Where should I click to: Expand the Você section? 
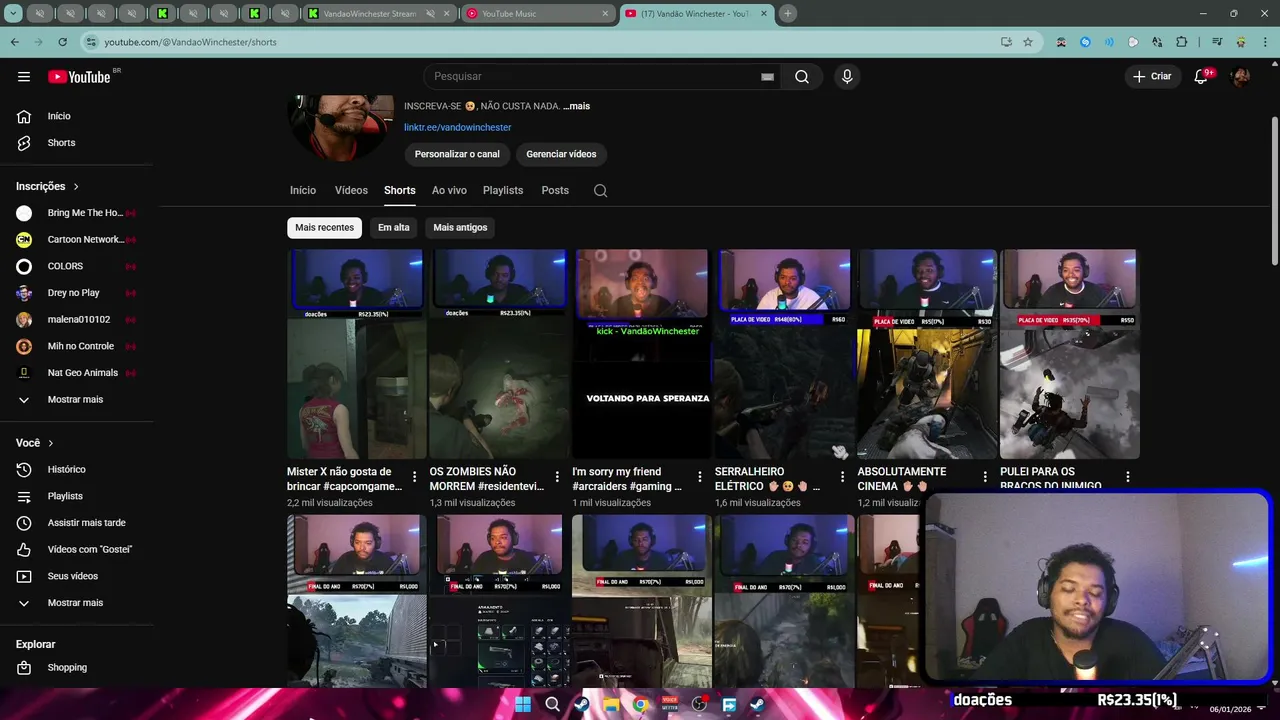coord(35,443)
